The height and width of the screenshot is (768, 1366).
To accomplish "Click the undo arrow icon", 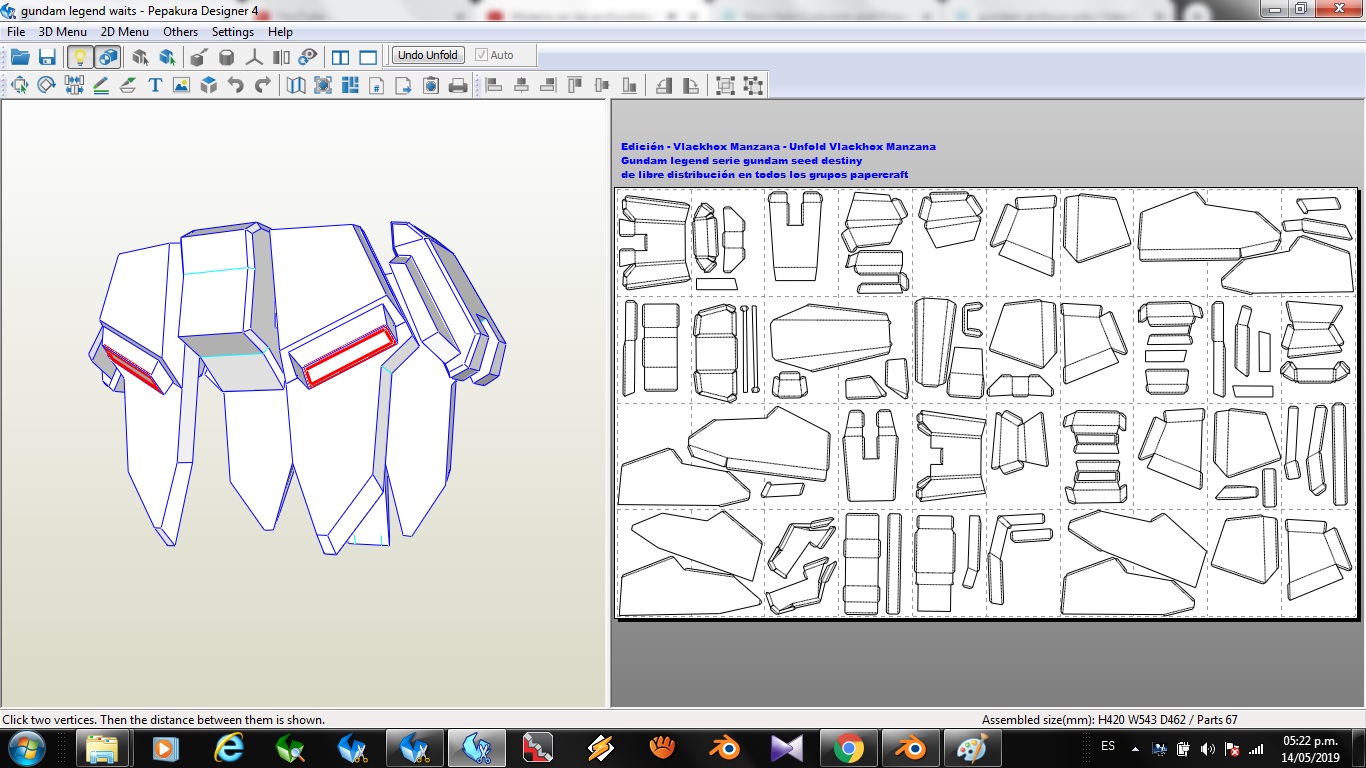I will 235,85.
